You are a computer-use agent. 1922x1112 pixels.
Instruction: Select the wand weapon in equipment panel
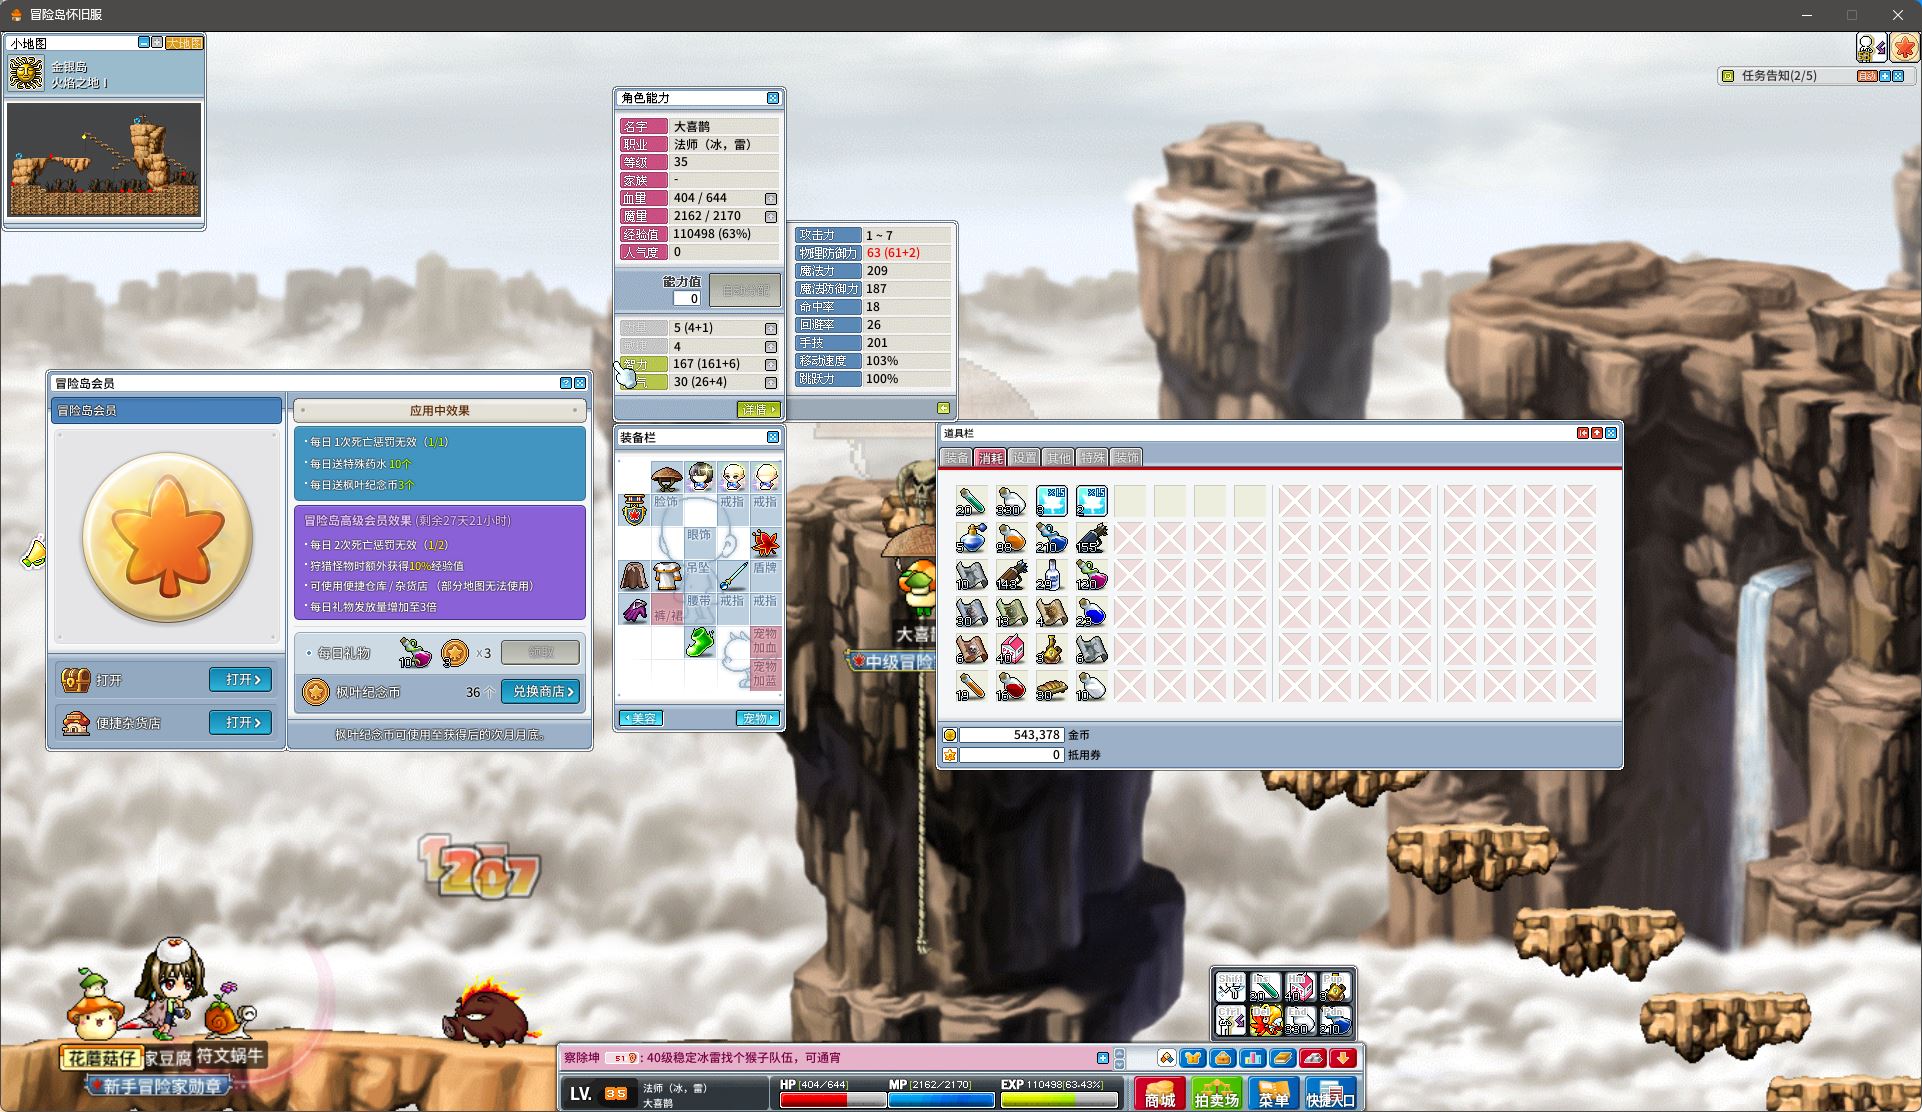(733, 576)
